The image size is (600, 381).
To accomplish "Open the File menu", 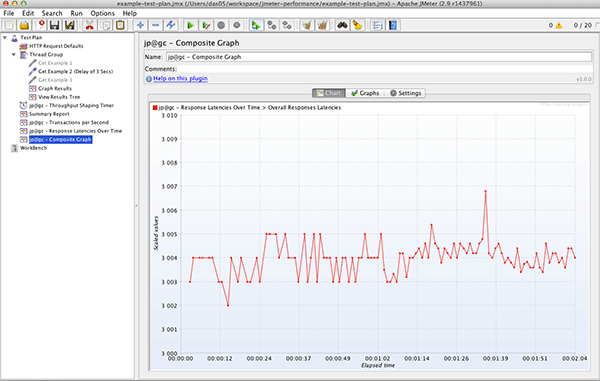I will [x=8, y=13].
